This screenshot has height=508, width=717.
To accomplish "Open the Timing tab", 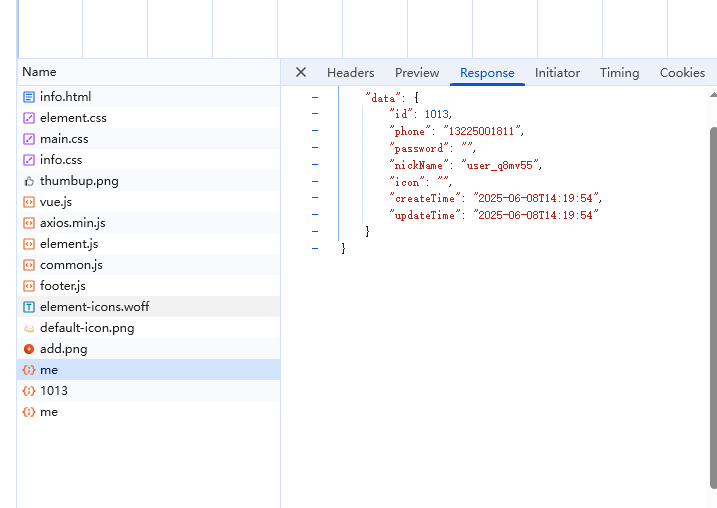I will pyautogui.click(x=620, y=73).
